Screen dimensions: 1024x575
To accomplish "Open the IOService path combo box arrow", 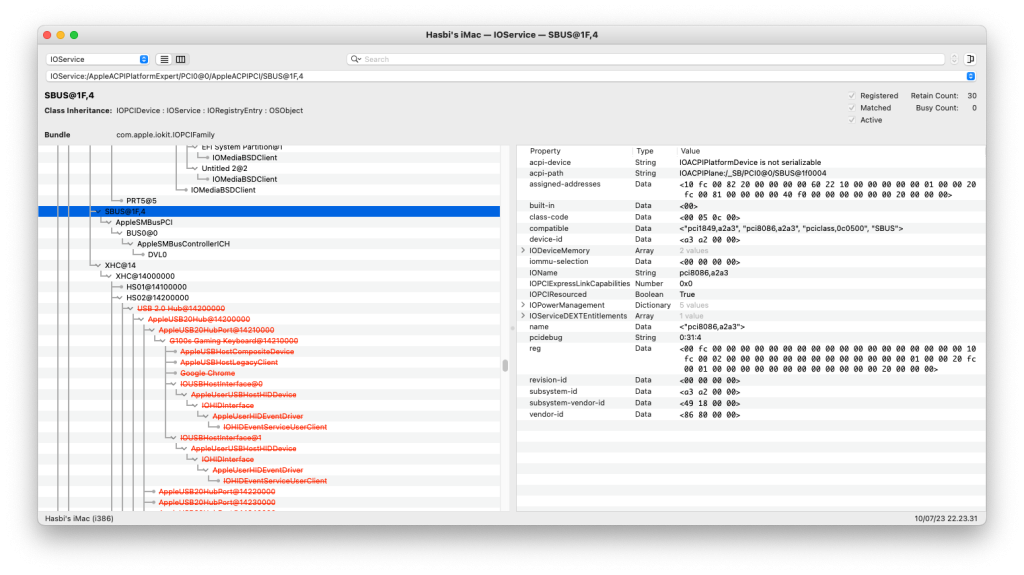I will pyautogui.click(x=970, y=76).
